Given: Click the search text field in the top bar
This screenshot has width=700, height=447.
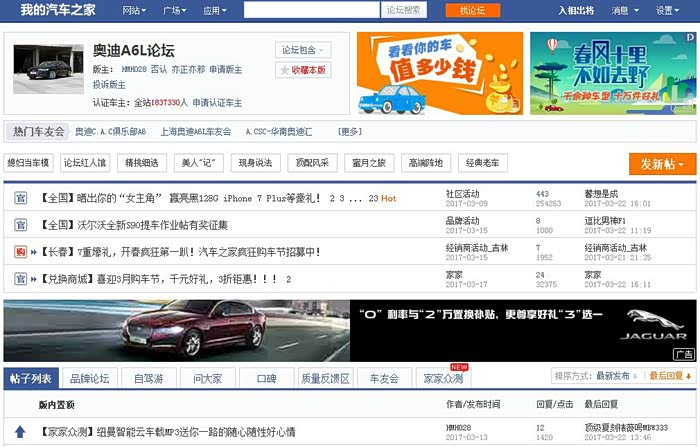Looking at the screenshot, I should [311, 10].
